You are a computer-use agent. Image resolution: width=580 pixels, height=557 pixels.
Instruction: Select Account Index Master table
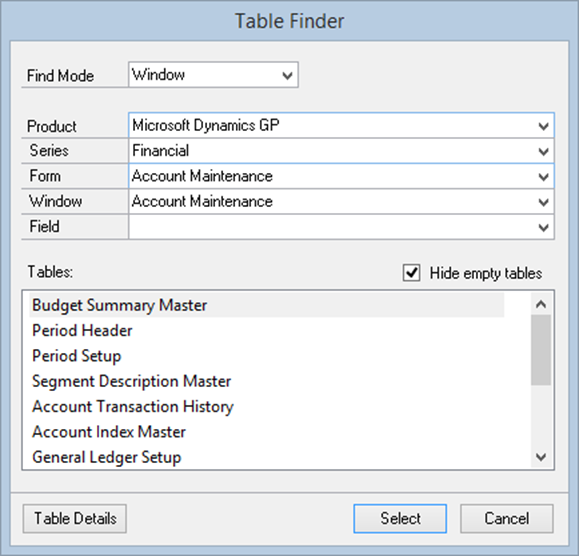(x=266, y=432)
